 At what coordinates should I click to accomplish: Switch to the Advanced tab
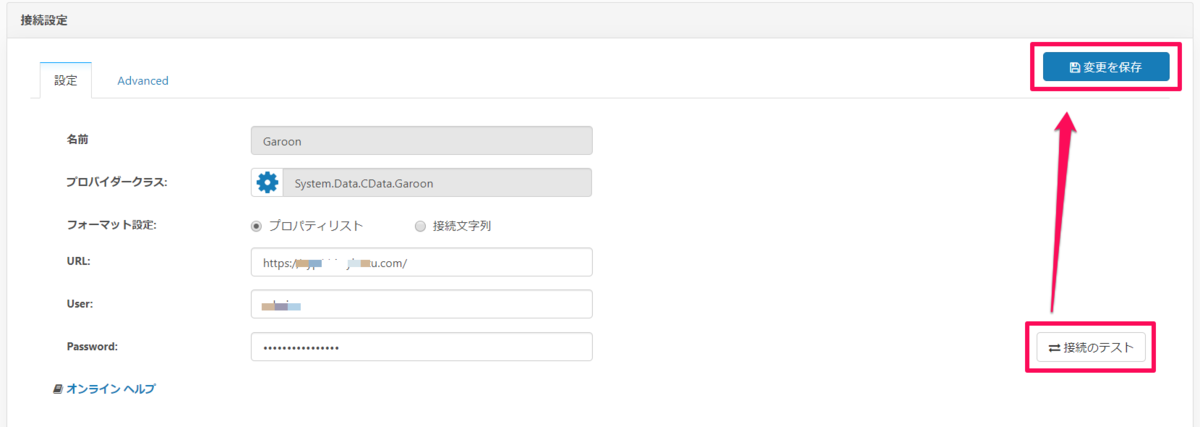click(143, 81)
